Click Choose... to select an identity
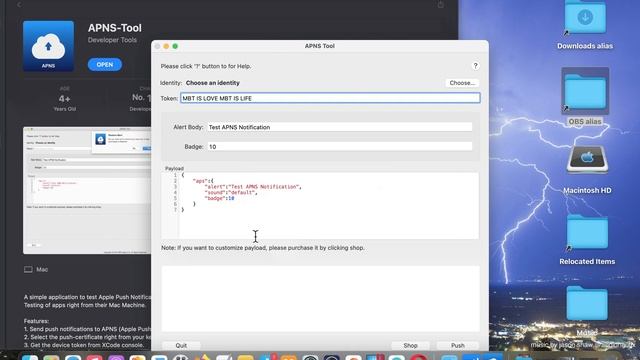This screenshot has width=640, height=360. pos(462,83)
